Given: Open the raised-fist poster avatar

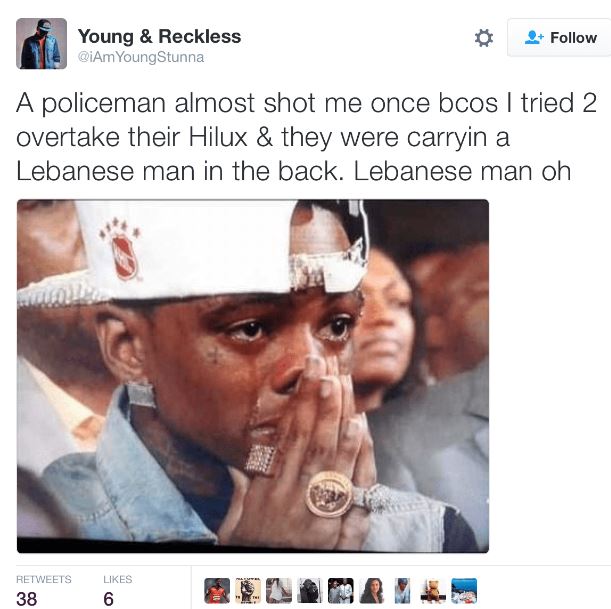Looking at the screenshot, I should pyautogui.click(x=248, y=591).
